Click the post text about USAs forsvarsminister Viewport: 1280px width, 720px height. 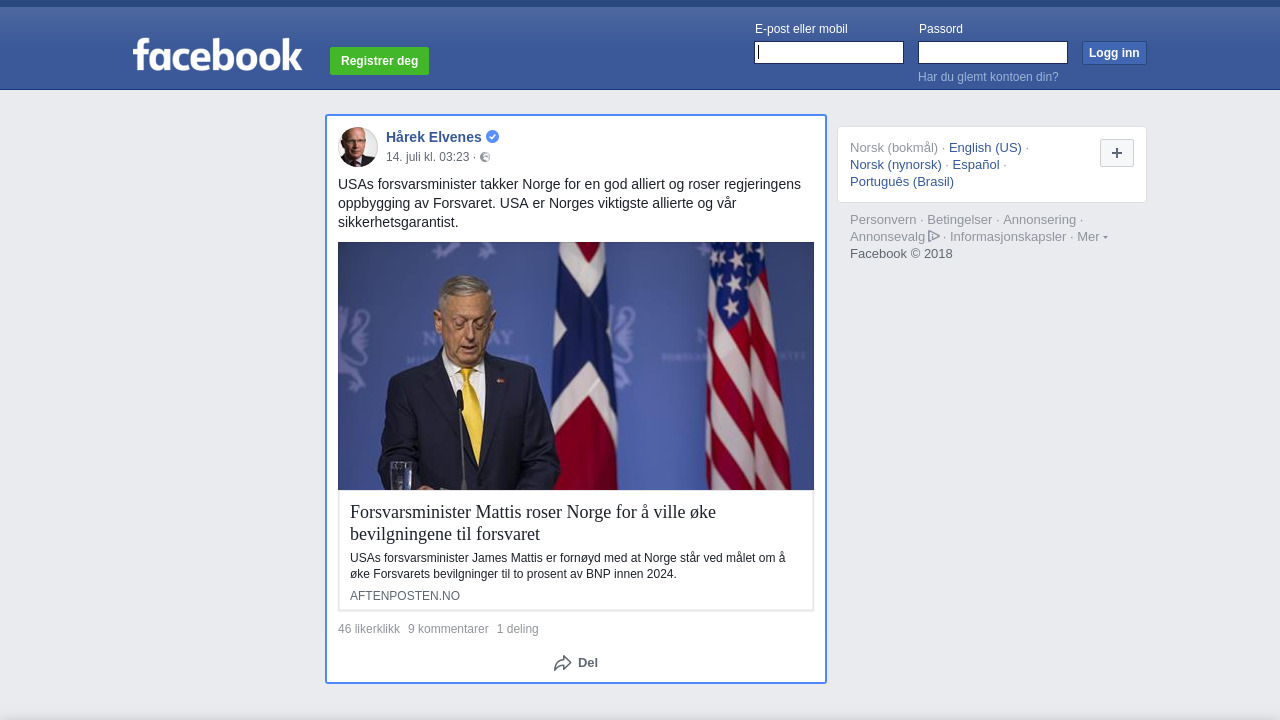(570, 203)
